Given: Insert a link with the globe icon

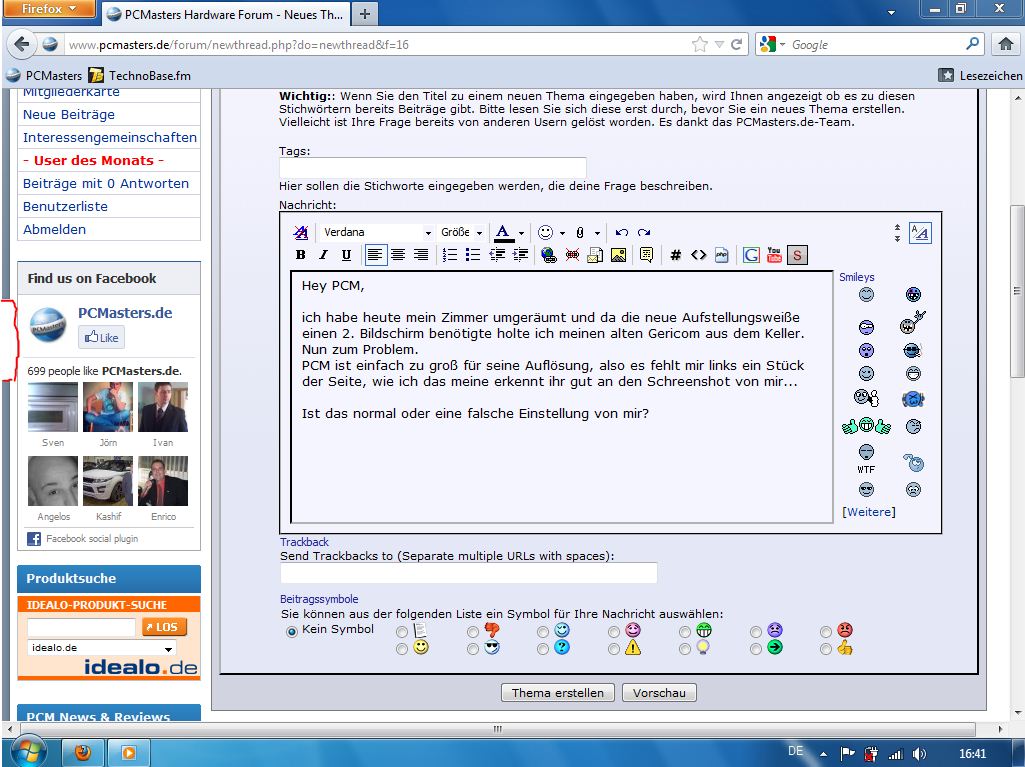Looking at the screenshot, I should [x=548, y=255].
